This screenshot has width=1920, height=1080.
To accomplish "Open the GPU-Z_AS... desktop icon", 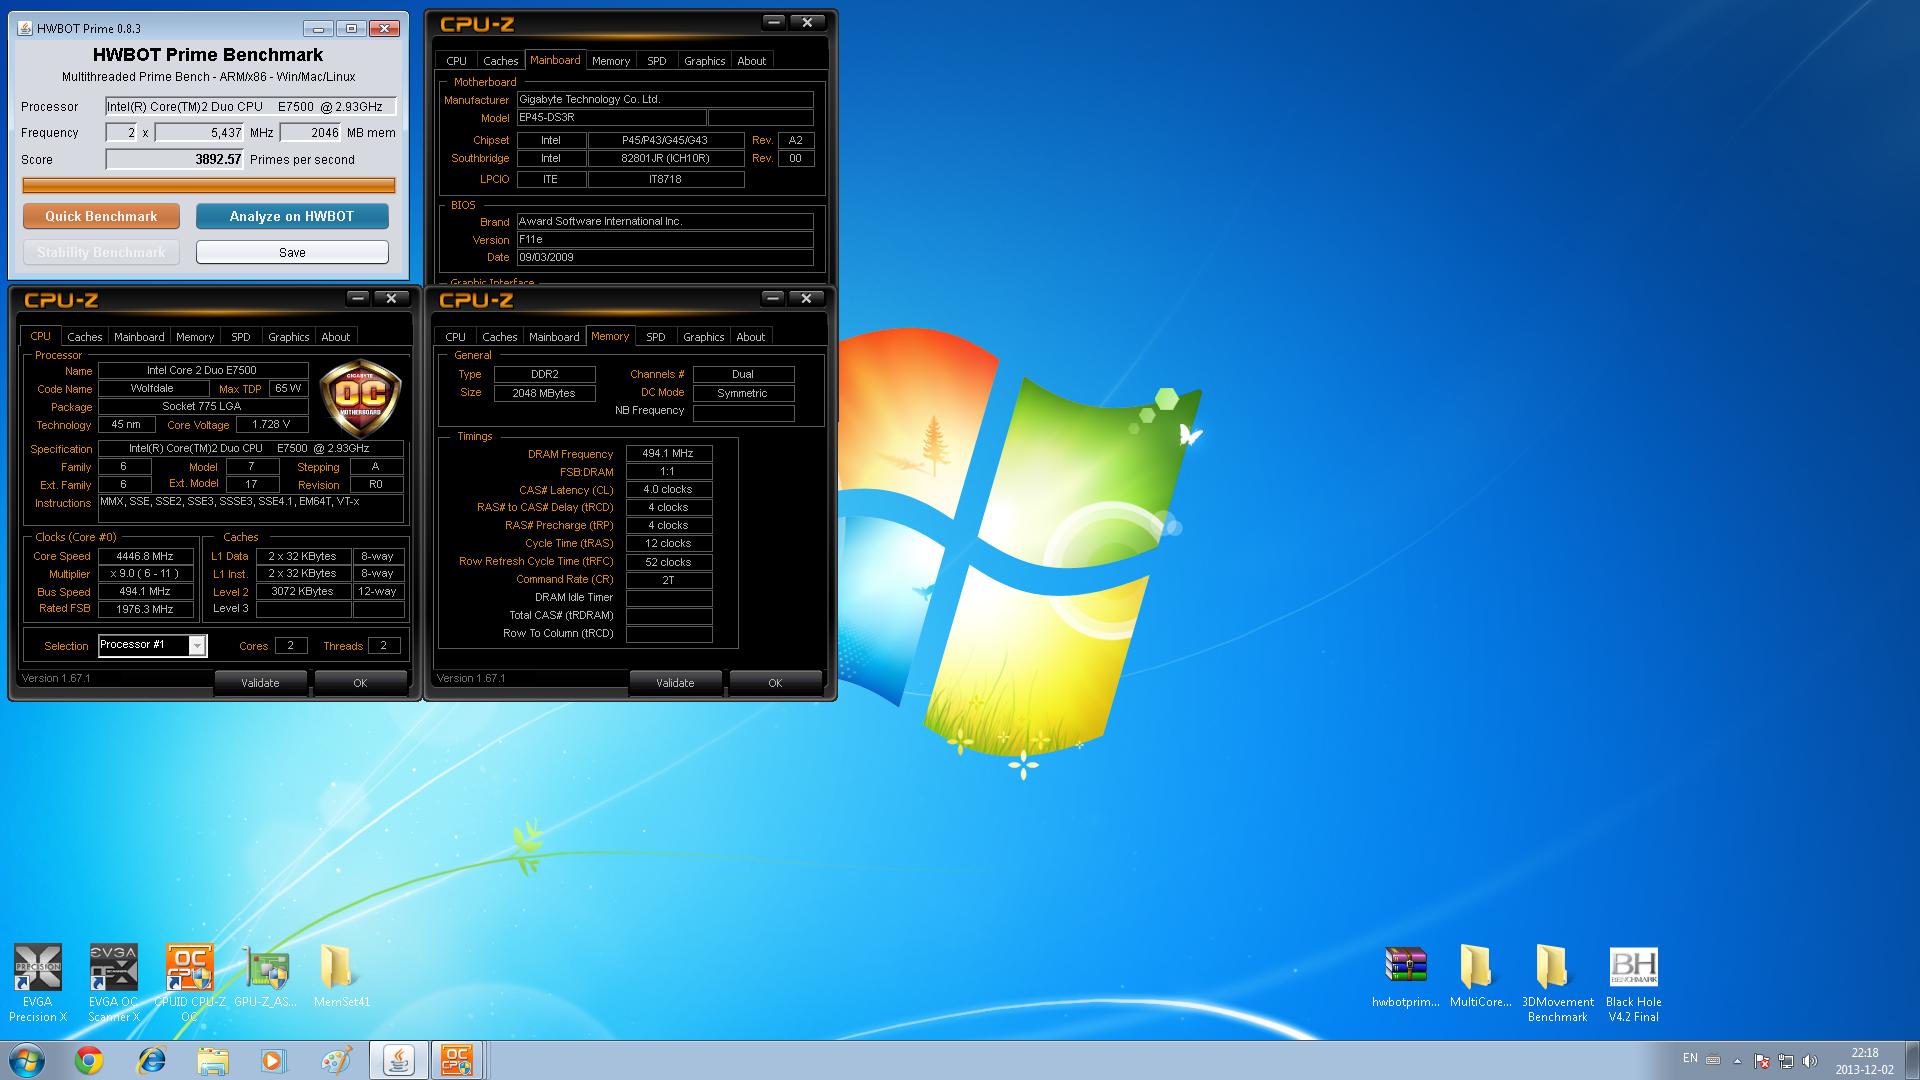I will 266,976.
